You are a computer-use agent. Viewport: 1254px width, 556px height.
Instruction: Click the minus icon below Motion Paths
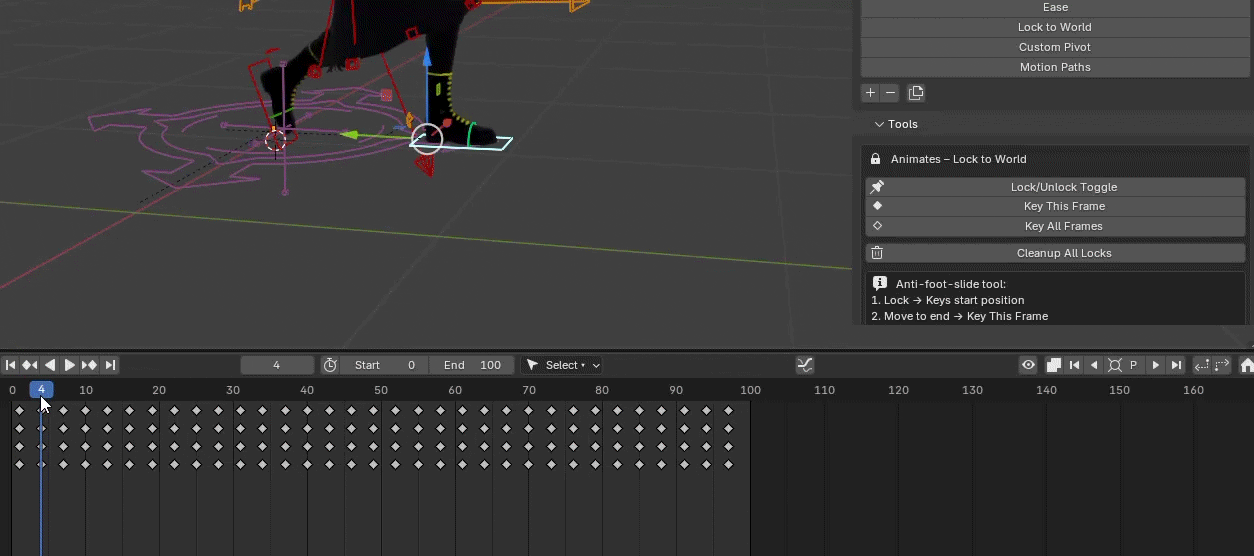click(x=890, y=93)
